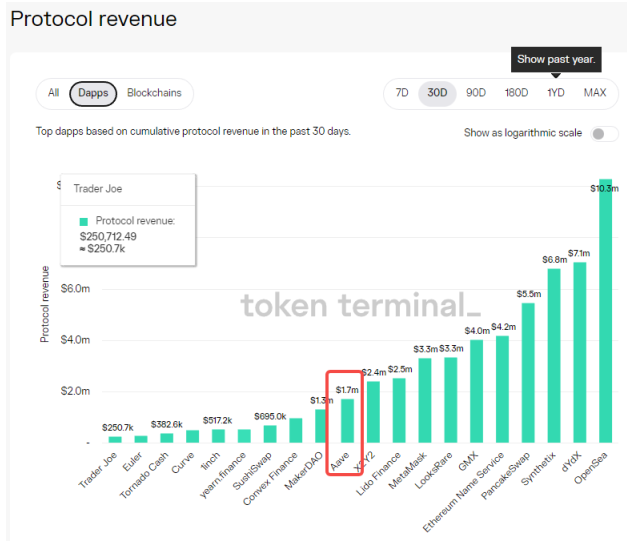Click the OpenSea axis label
This screenshot has height=542, width=627.
pyautogui.click(x=590, y=468)
